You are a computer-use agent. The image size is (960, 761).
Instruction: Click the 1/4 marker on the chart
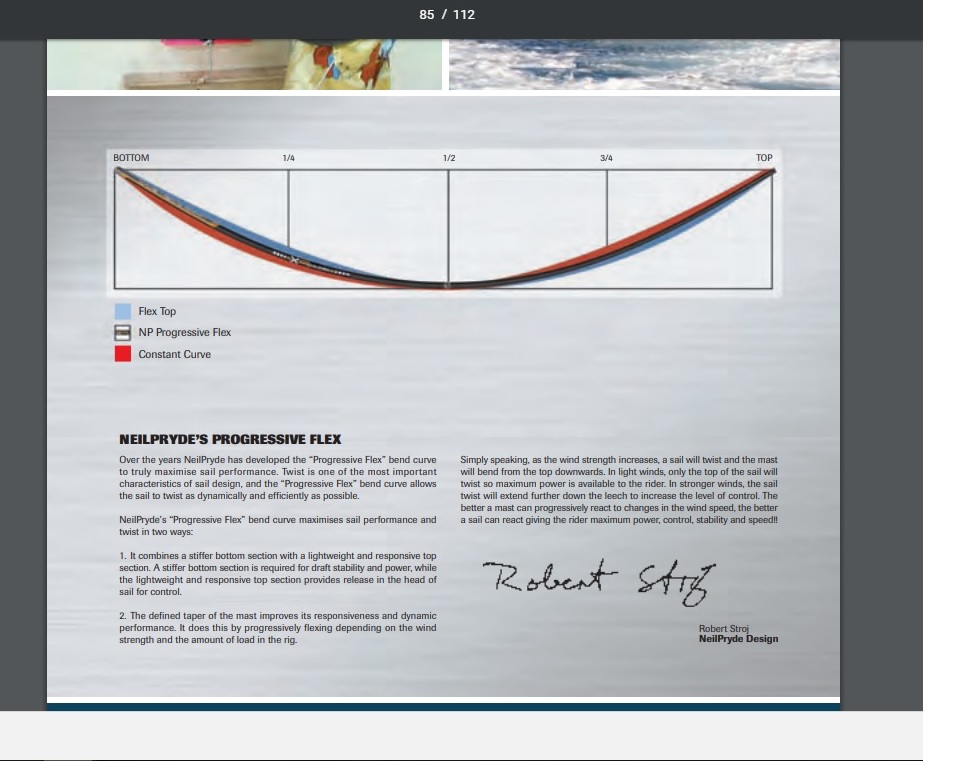[289, 158]
